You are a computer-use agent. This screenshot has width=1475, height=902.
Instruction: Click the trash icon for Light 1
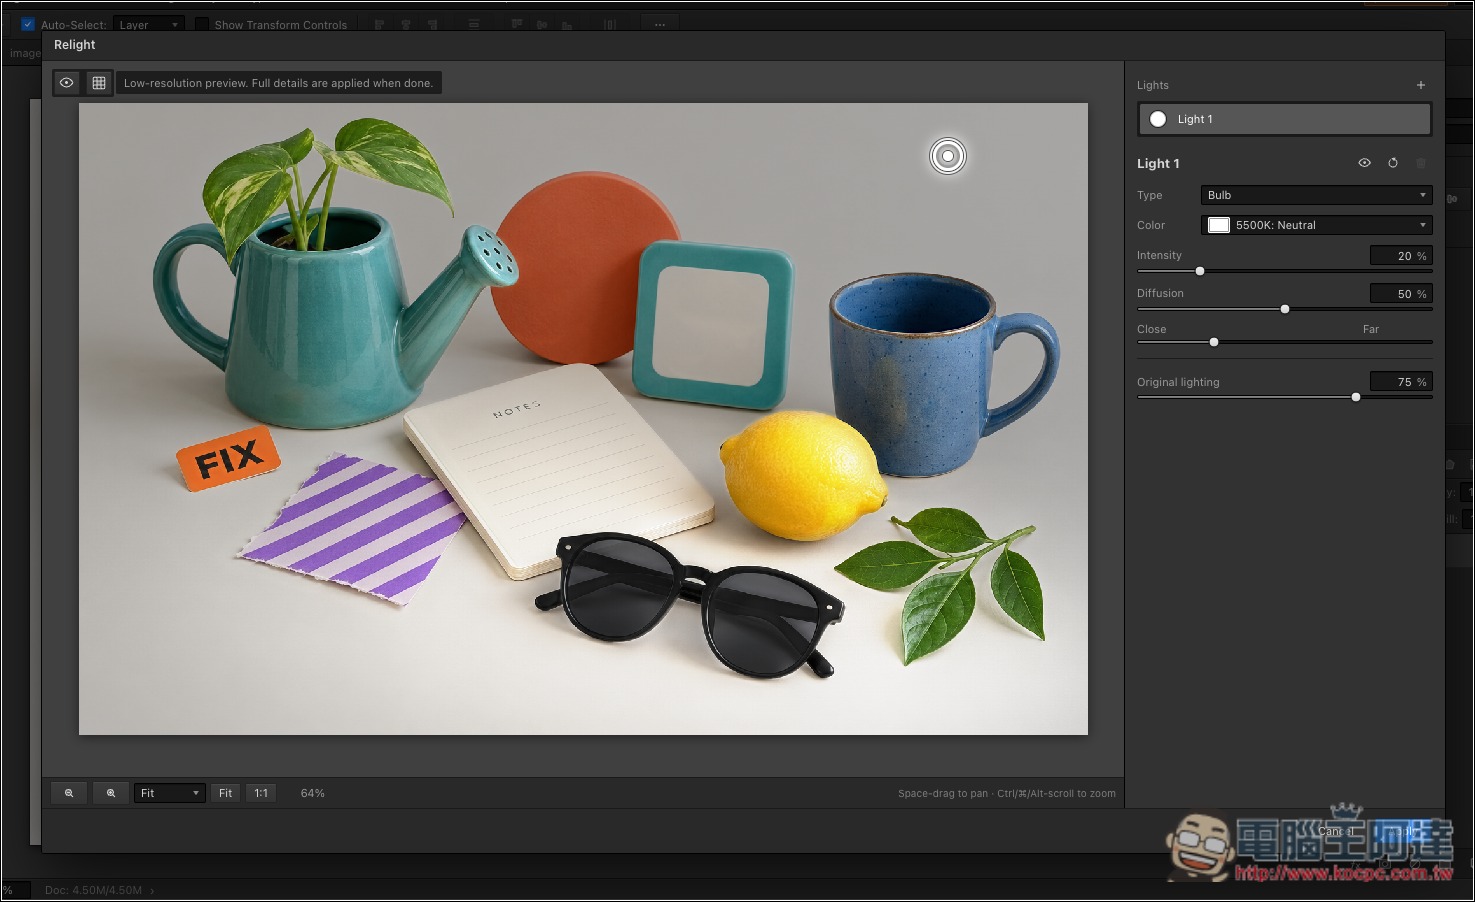(1421, 163)
